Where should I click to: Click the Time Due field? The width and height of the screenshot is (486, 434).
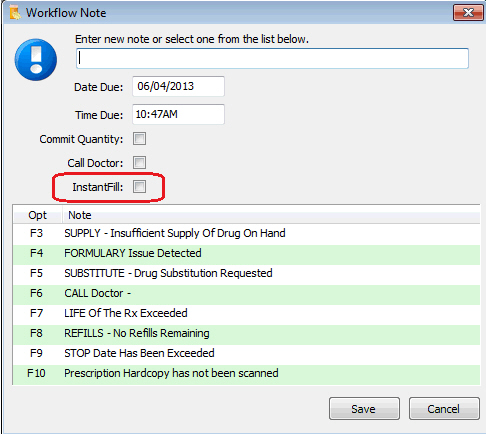tap(178, 114)
